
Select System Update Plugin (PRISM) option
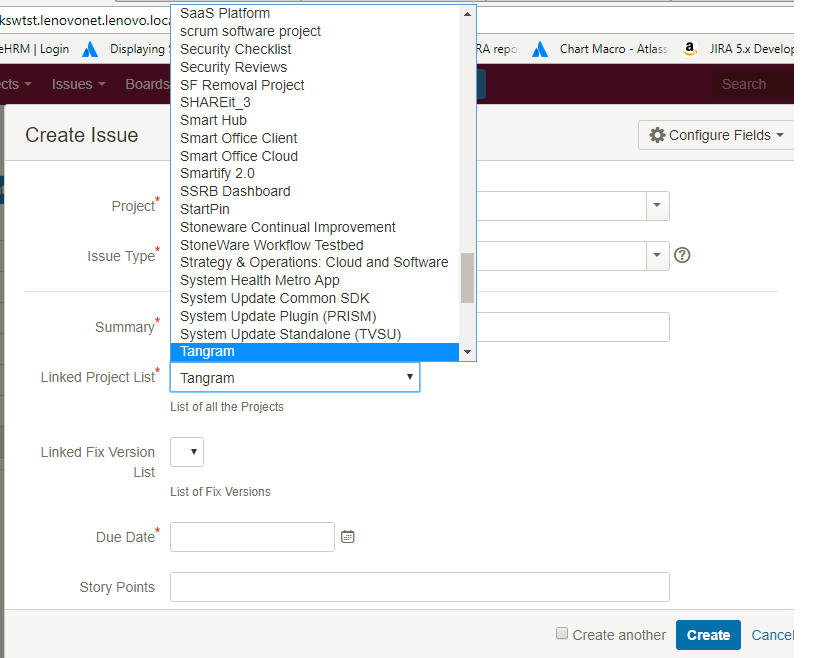[x=315, y=316]
